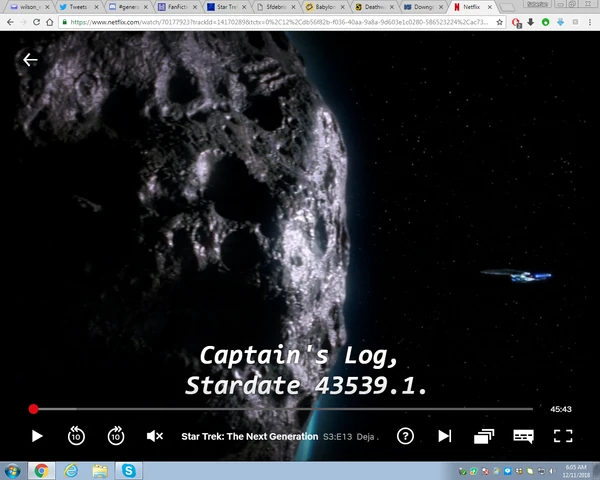Switch to the Deathw tab

[374, 7]
